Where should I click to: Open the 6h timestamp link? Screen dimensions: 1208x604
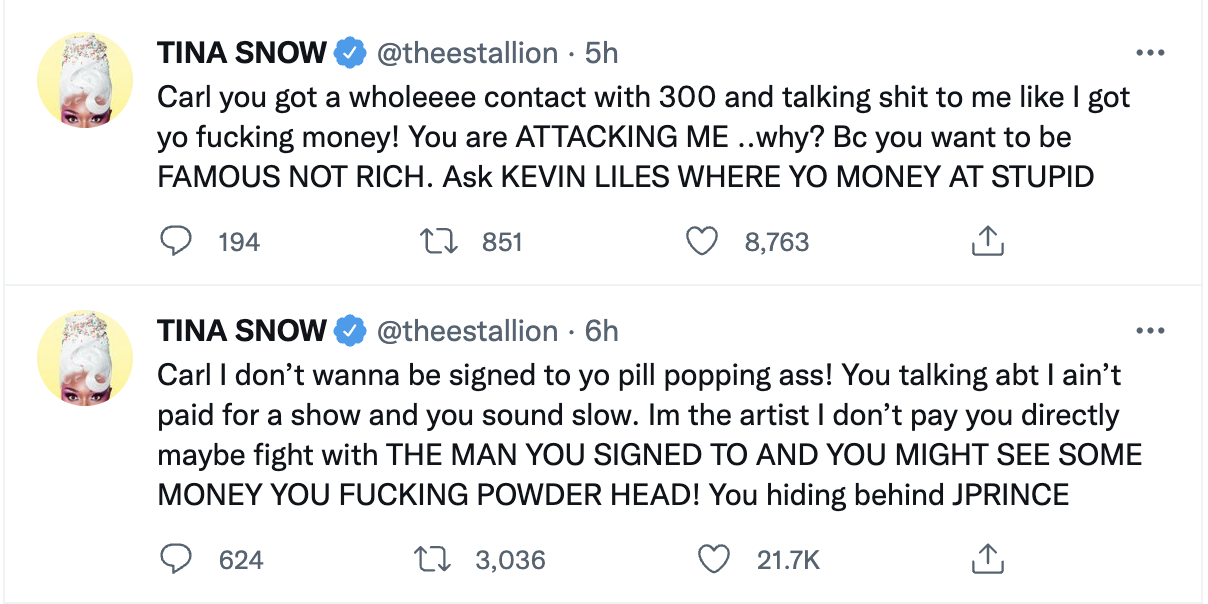602,331
